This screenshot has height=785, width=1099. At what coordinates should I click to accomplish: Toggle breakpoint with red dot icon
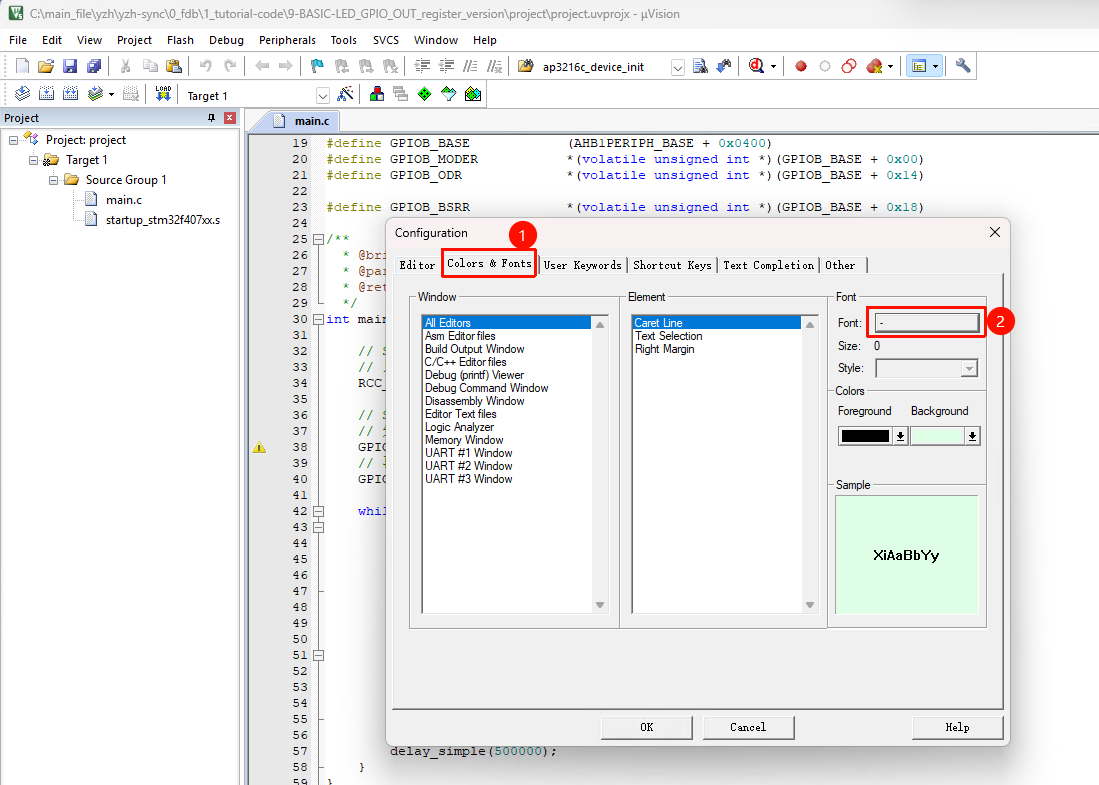(801, 66)
